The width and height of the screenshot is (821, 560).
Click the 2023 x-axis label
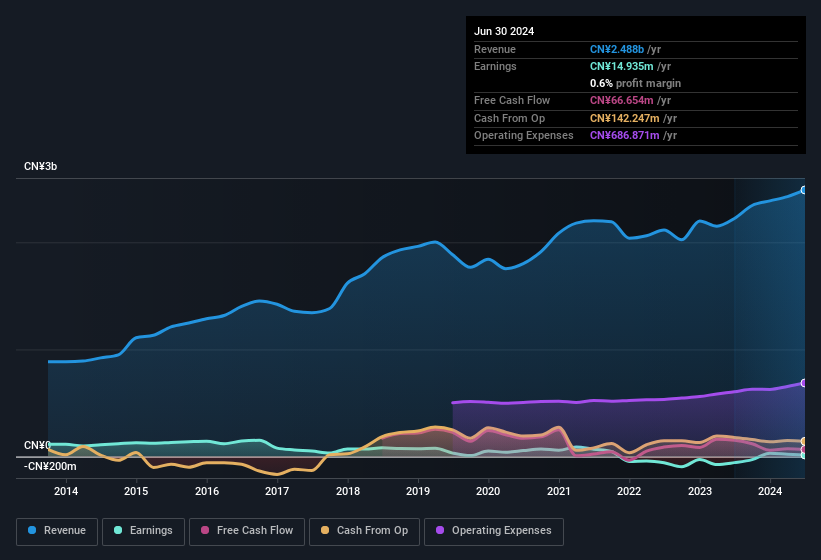[x=700, y=491]
